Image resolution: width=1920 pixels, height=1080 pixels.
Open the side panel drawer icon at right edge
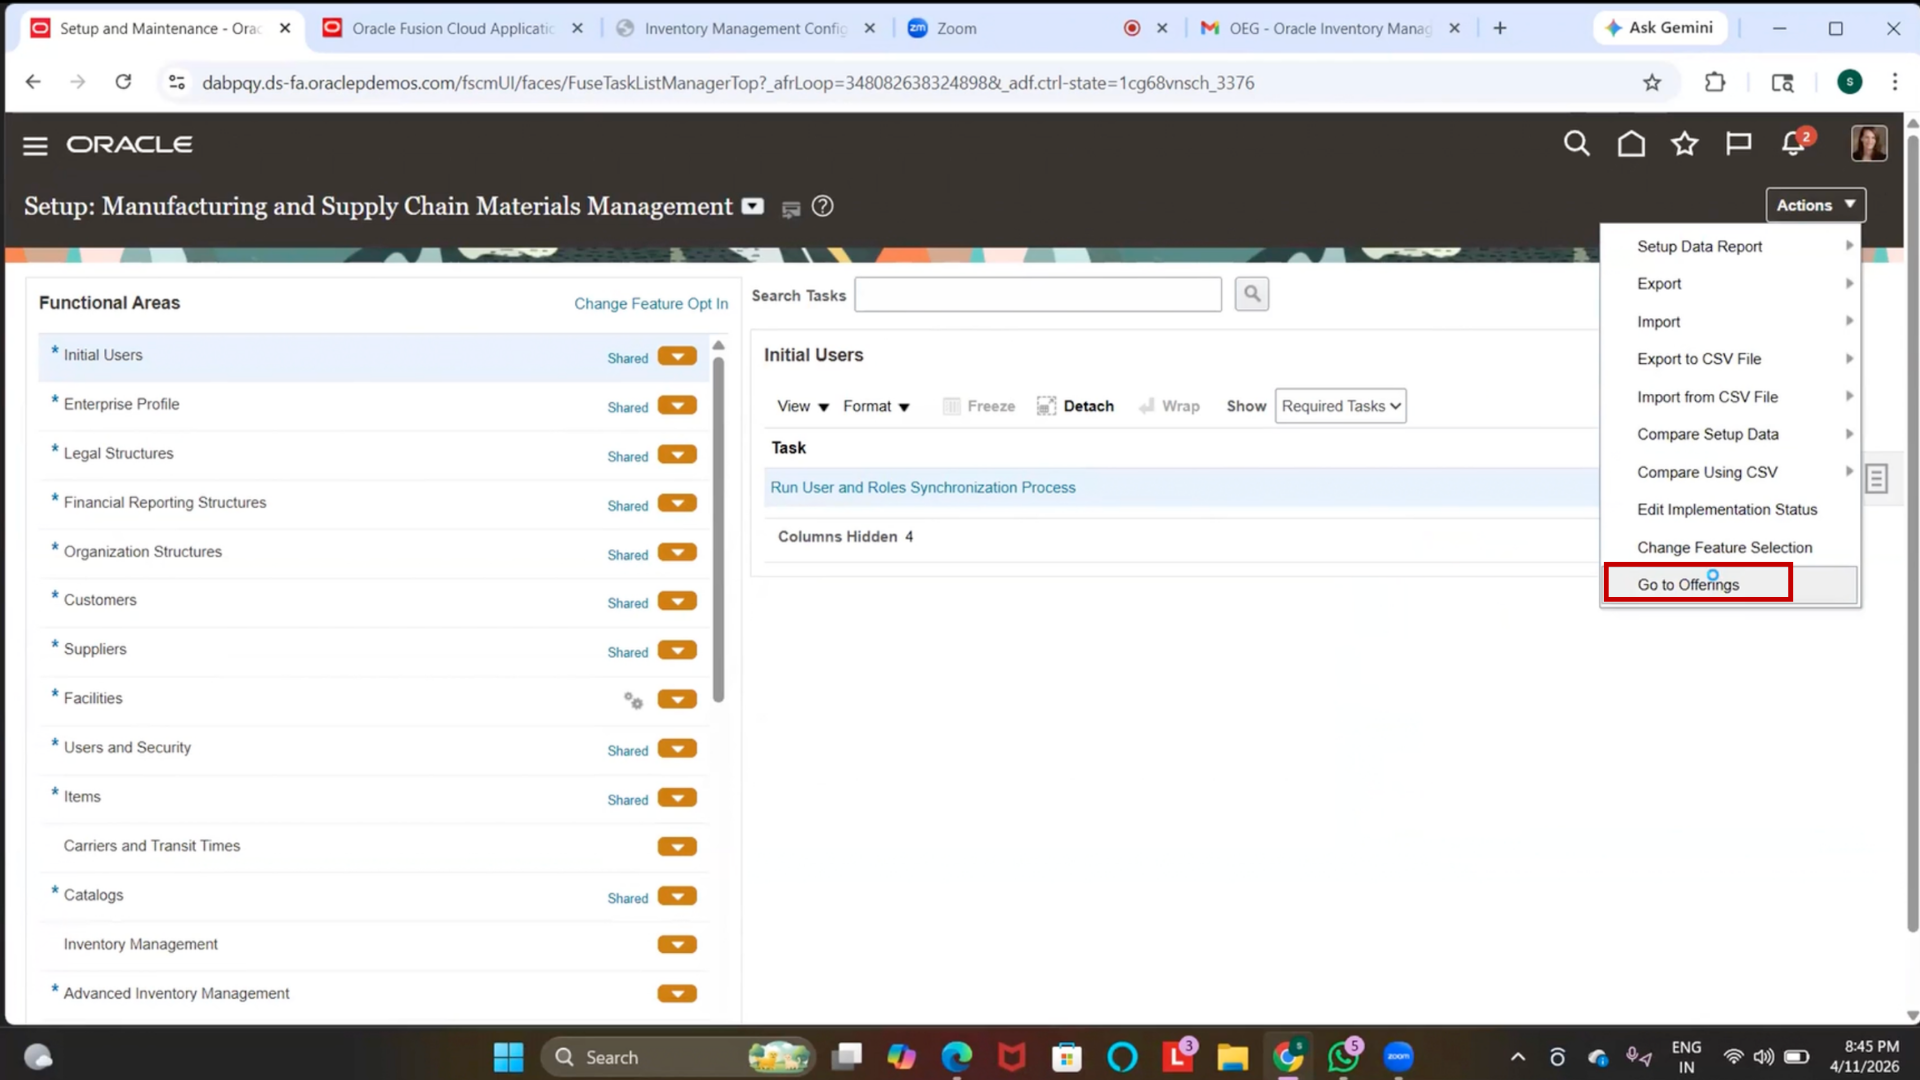click(1876, 479)
